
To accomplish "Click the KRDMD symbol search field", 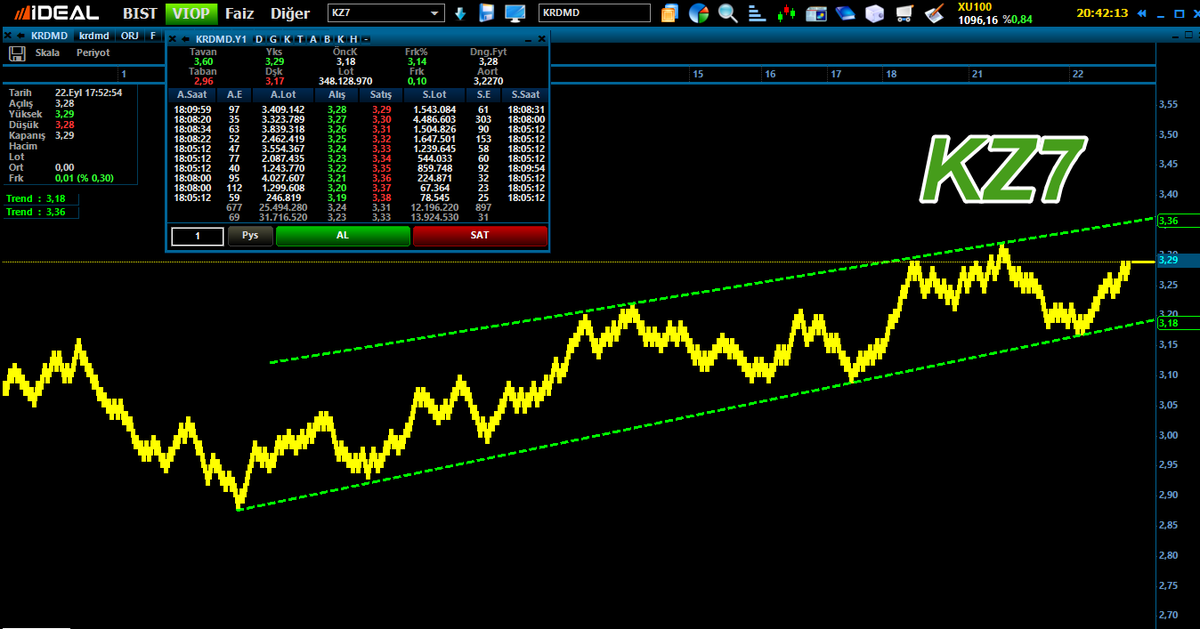I will (594, 13).
